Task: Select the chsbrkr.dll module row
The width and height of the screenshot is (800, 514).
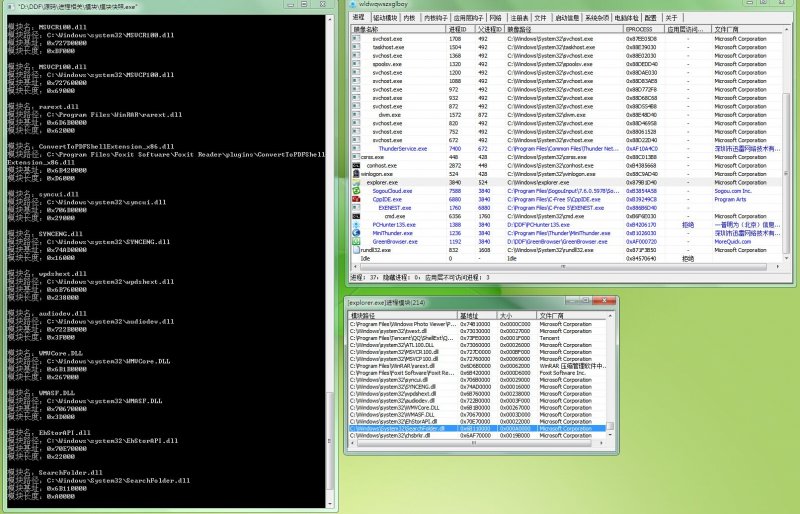Action: [x=477, y=435]
